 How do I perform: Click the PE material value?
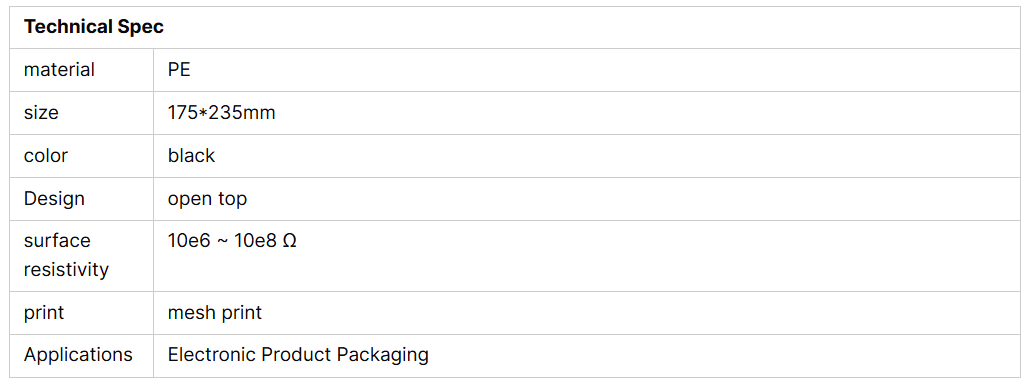pyautogui.click(x=179, y=69)
